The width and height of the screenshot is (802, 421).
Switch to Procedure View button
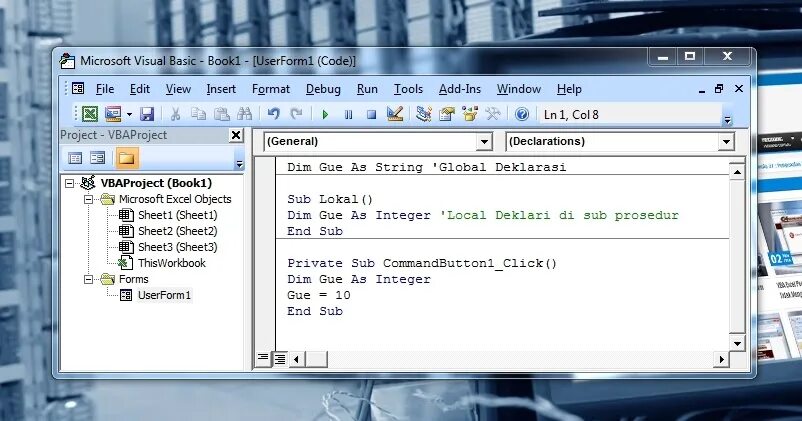[x=263, y=358]
